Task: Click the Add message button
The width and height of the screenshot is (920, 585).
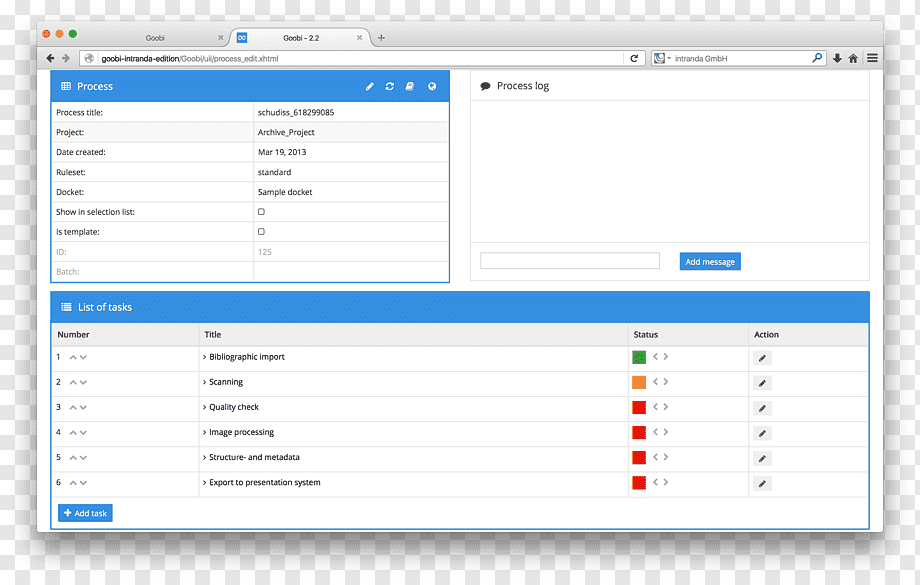Action: pyautogui.click(x=710, y=262)
